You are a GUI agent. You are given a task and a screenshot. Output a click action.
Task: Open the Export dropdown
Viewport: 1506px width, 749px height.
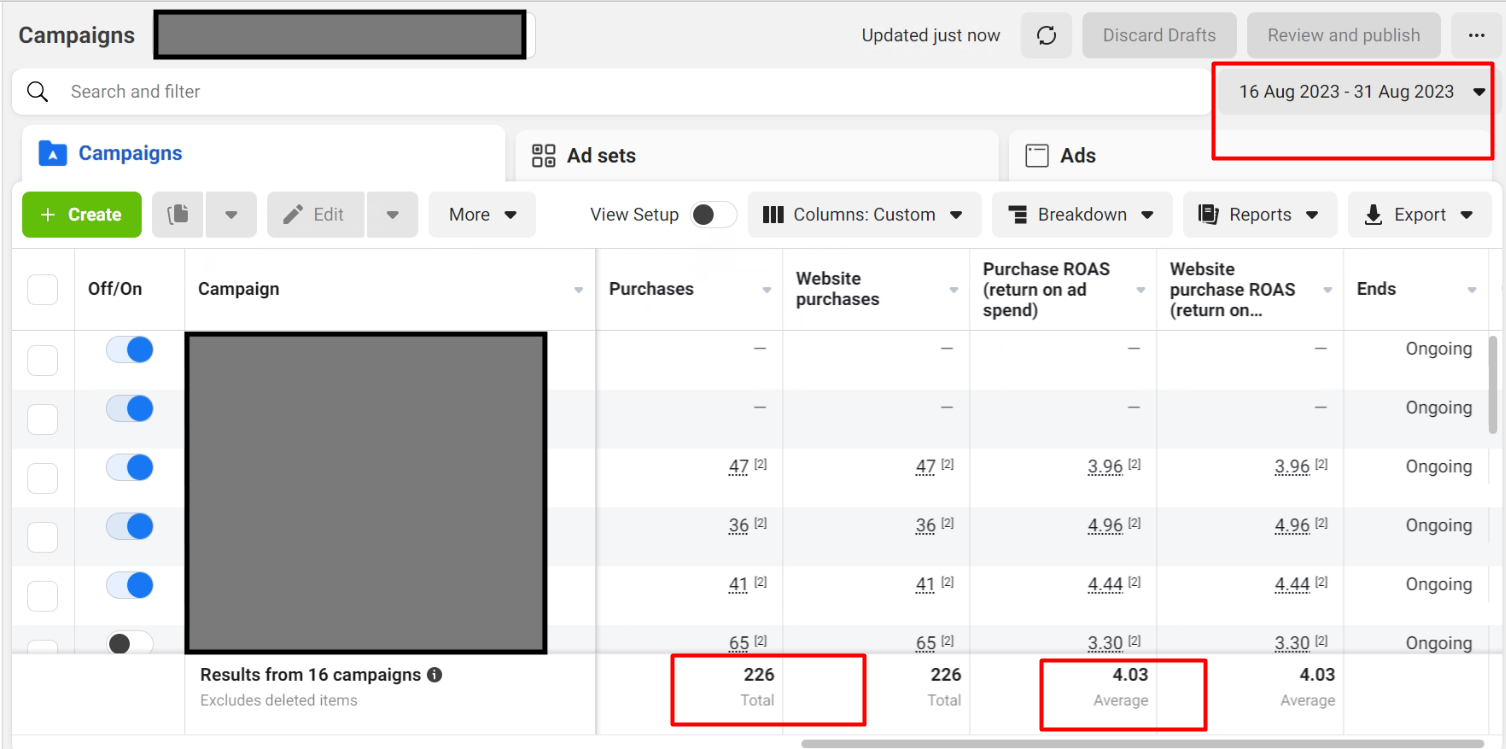pyautogui.click(x=1420, y=215)
